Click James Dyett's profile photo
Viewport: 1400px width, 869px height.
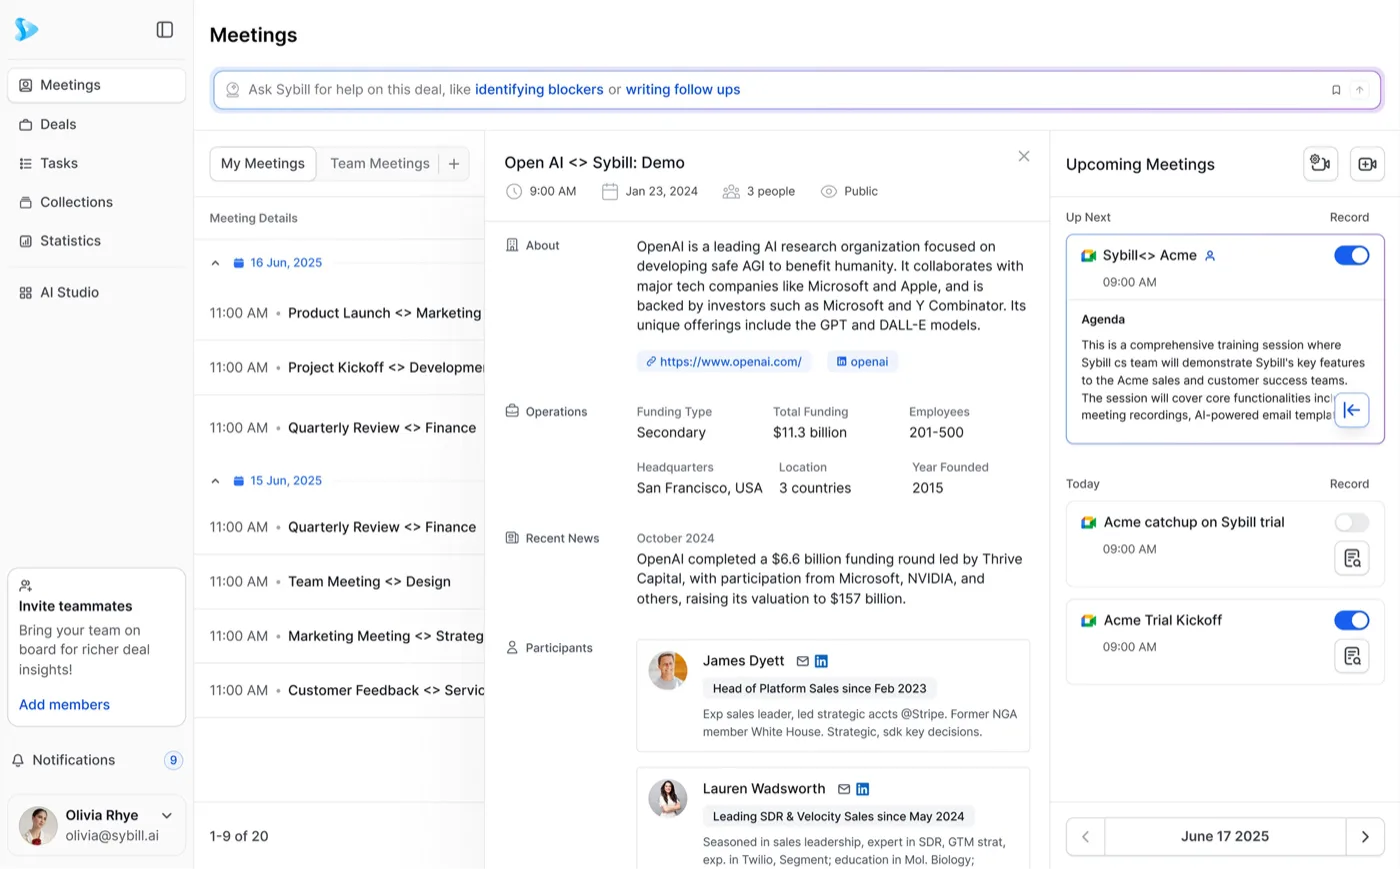click(668, 671)
